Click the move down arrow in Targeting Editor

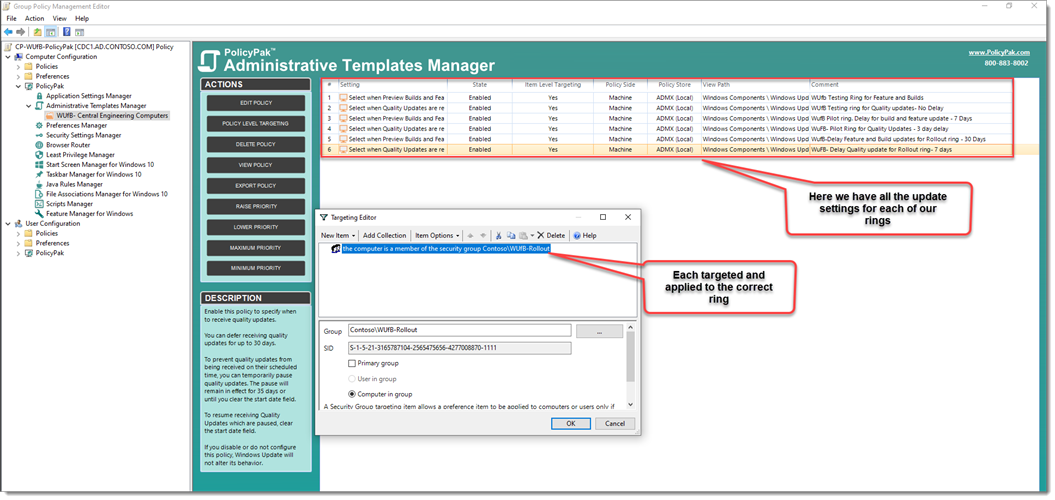(x=482, y=236)
